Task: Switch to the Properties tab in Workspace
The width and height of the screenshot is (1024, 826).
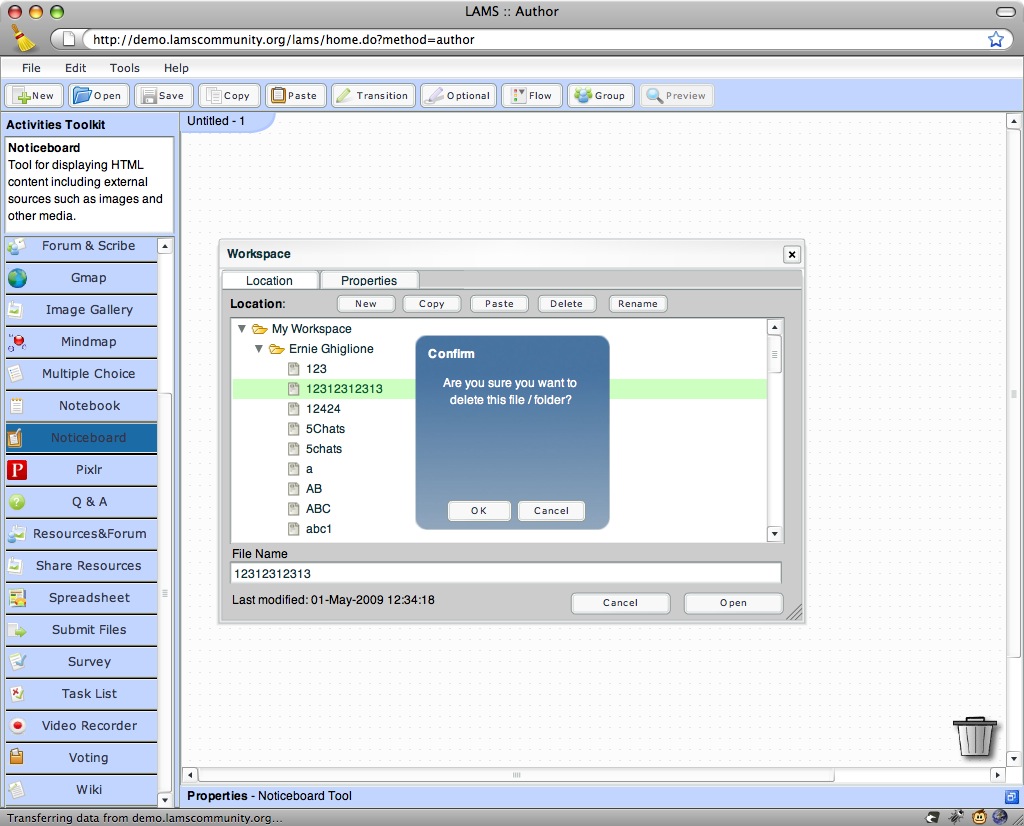Action: pyautogui.click(x=368, y=281)
